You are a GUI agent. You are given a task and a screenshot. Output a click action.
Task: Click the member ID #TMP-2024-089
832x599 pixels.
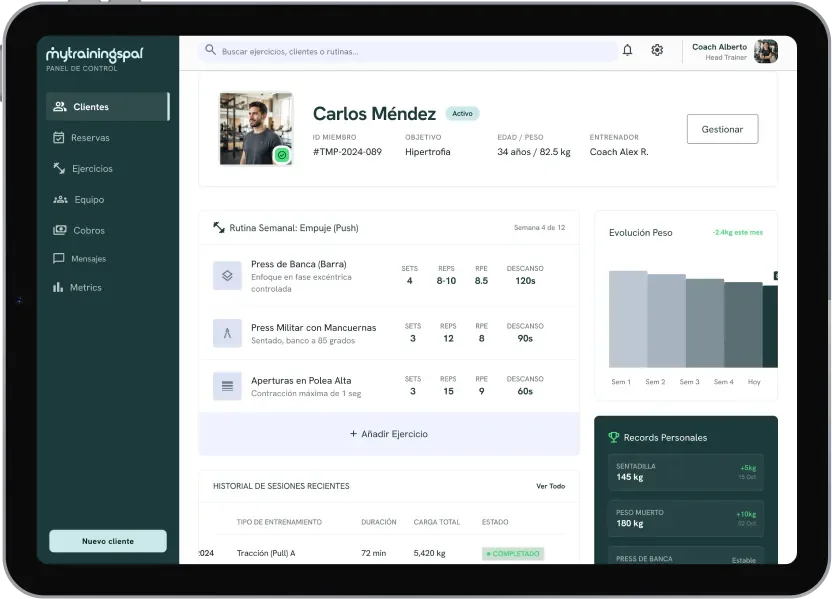(x=347, y=152)
